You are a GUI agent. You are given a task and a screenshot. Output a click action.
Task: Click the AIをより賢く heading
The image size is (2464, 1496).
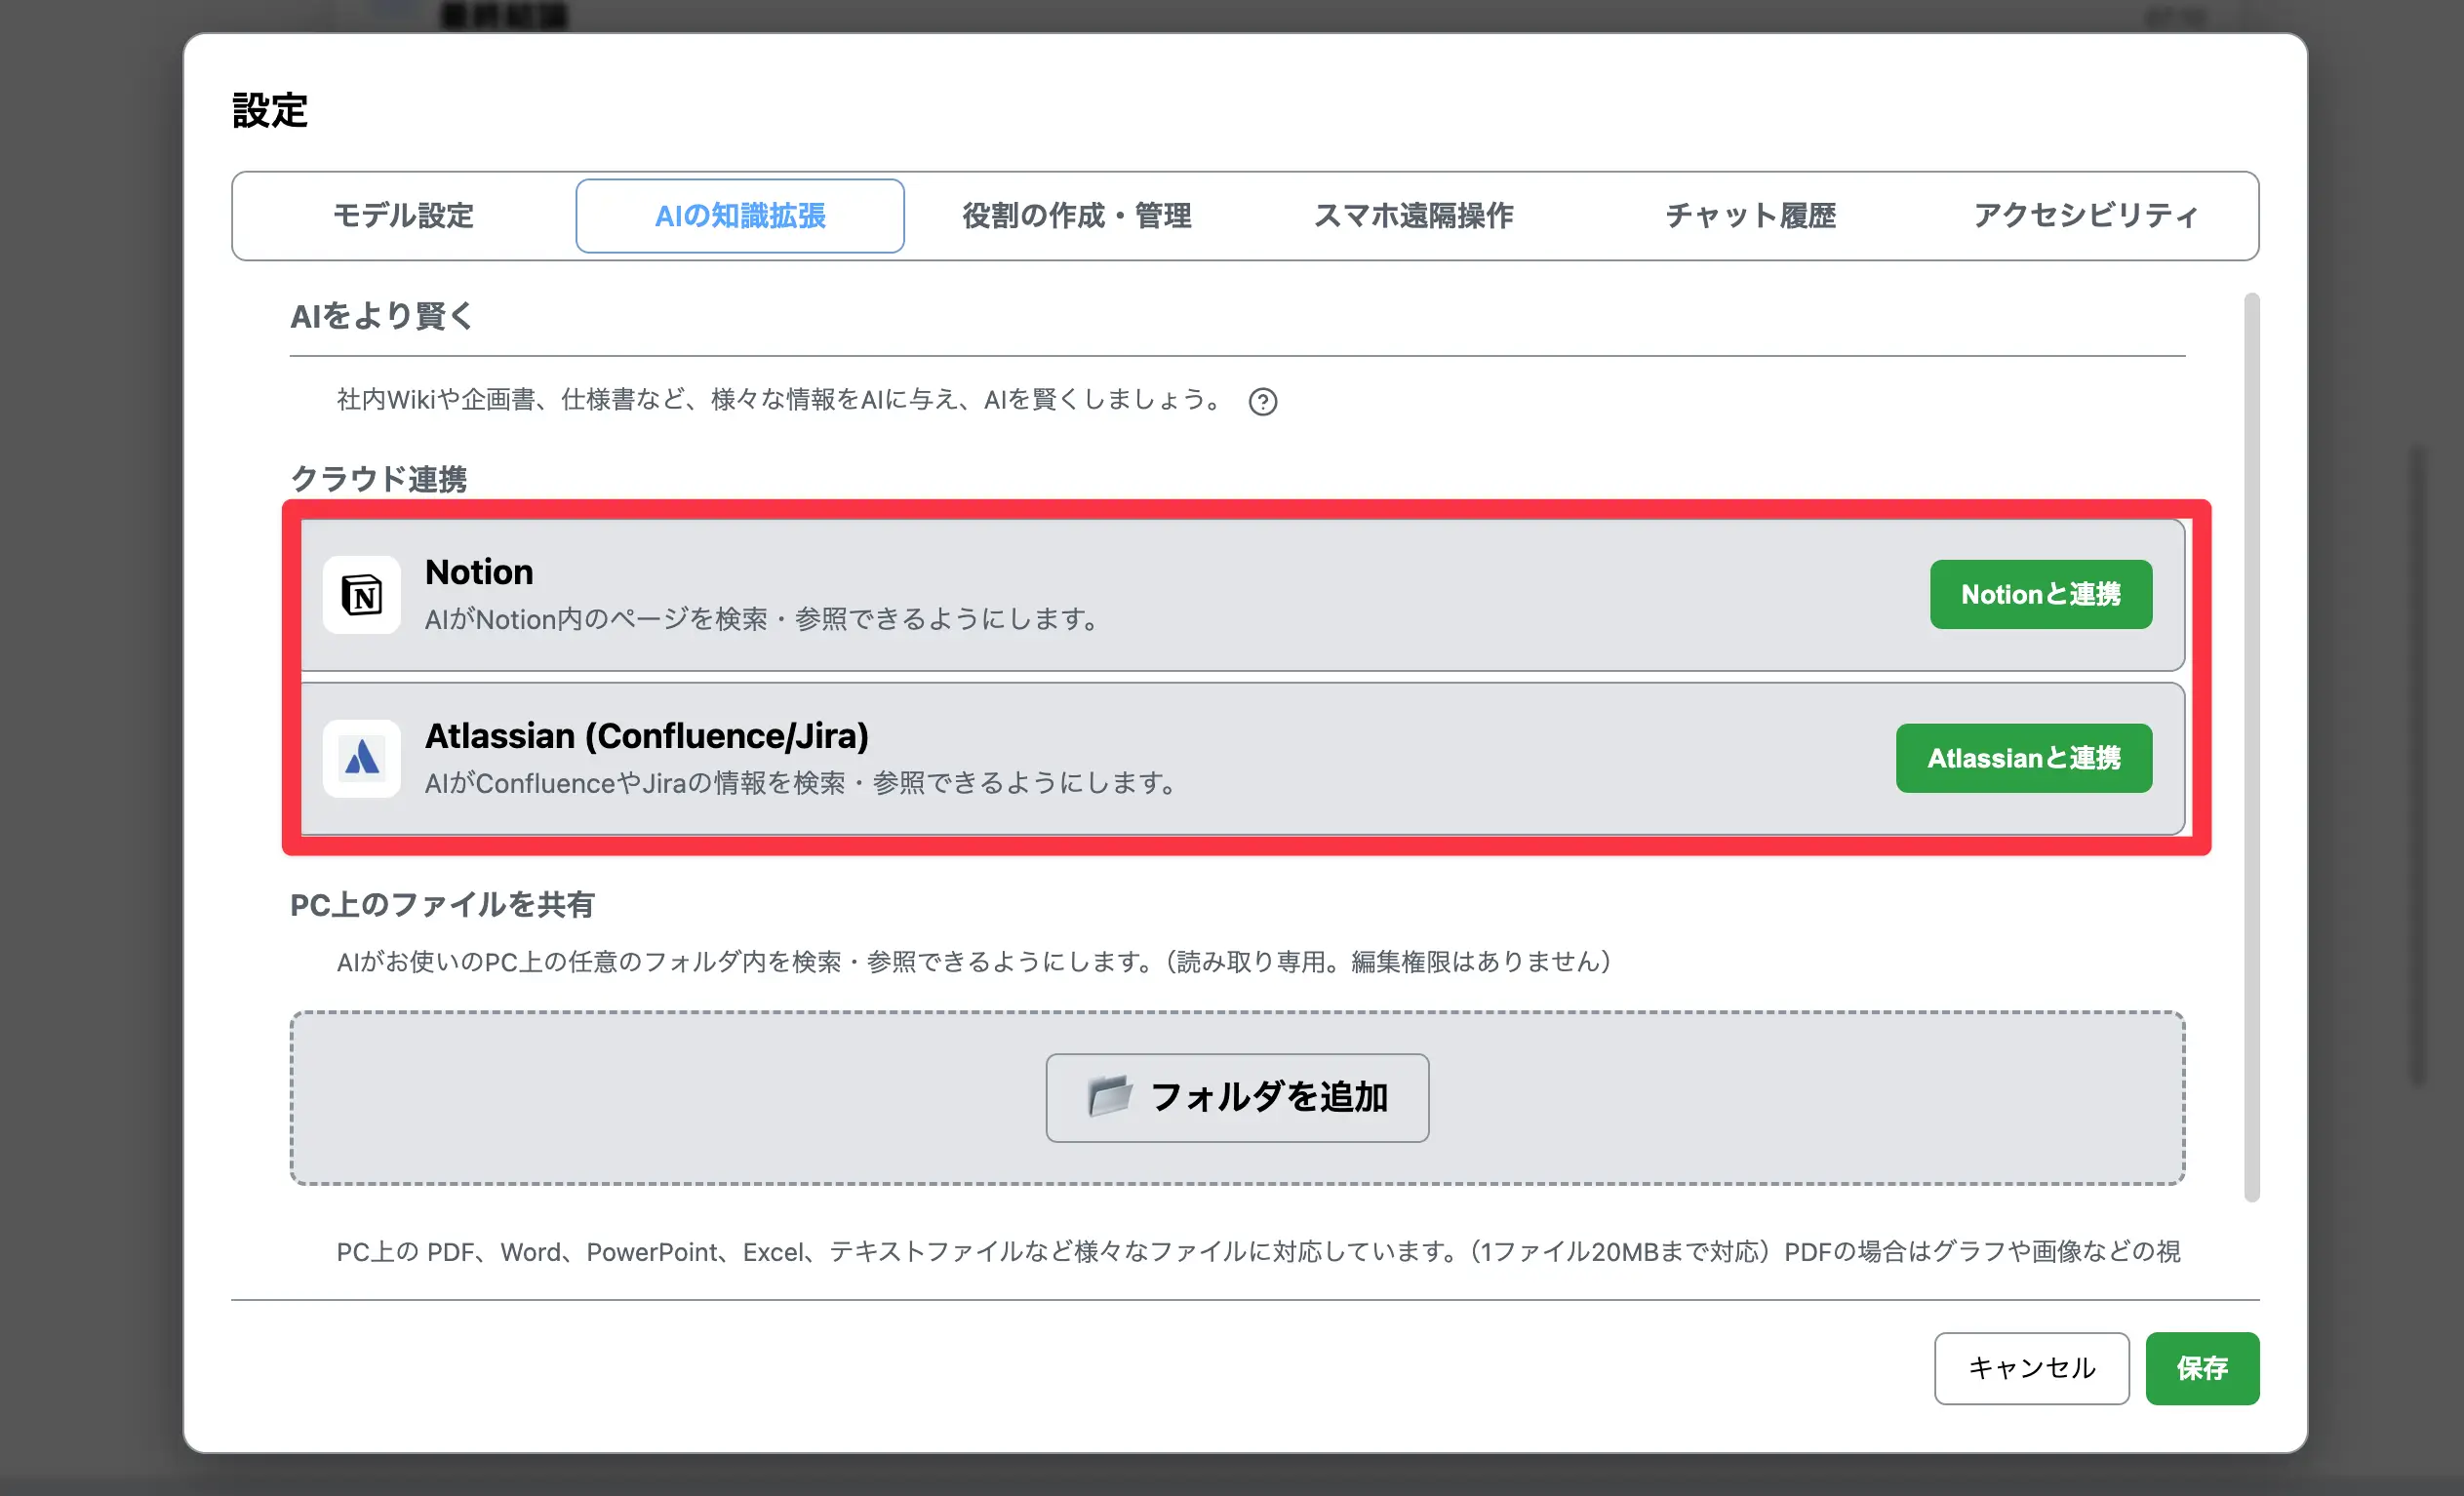tap(381, 316)
